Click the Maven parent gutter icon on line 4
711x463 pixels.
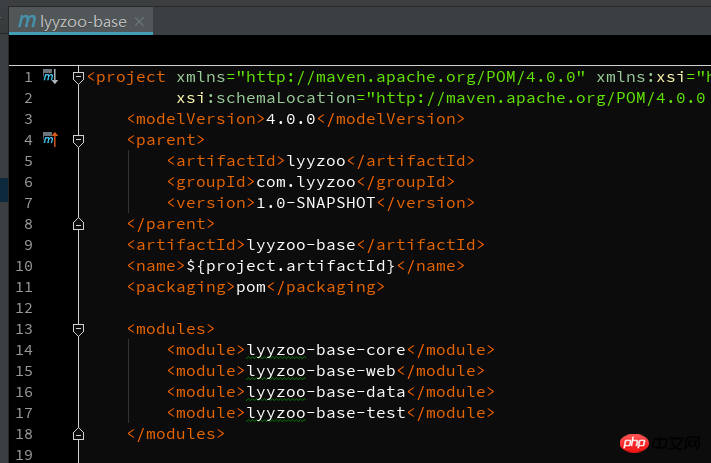pyautogui.click(x=50, y=139)
